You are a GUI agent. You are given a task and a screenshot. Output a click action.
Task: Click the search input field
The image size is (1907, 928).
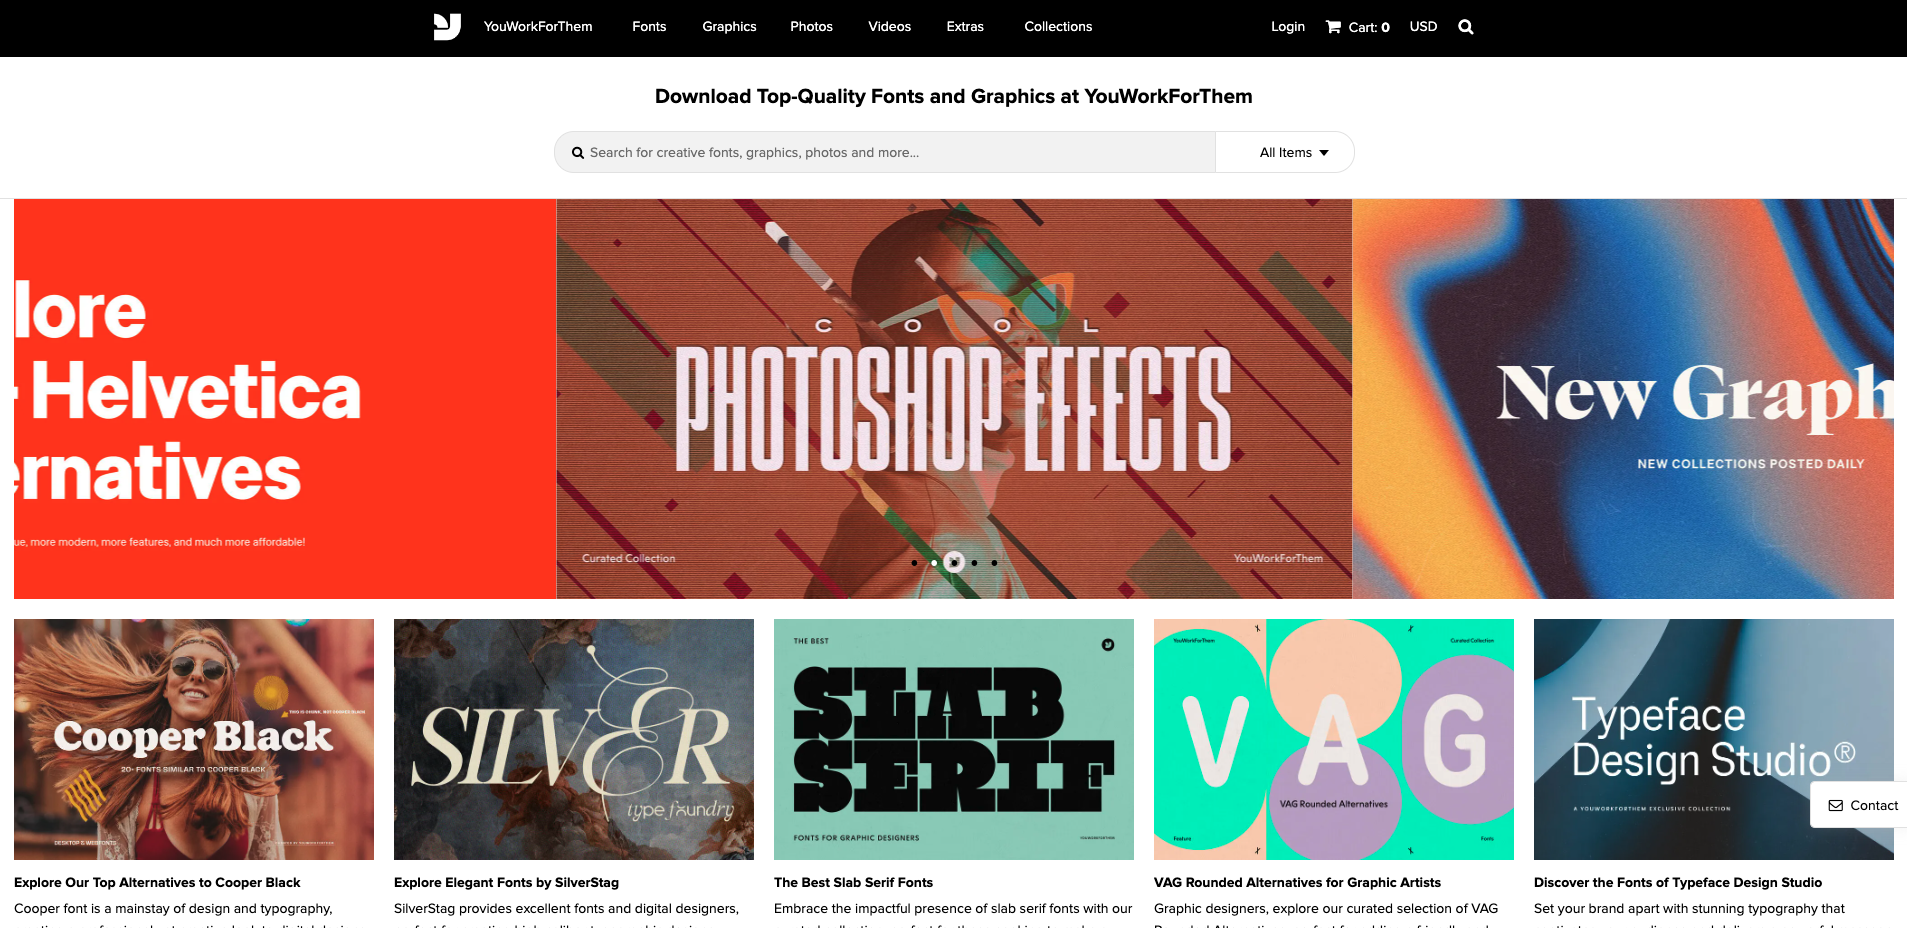pyautogui.click(x=885, y=152)
